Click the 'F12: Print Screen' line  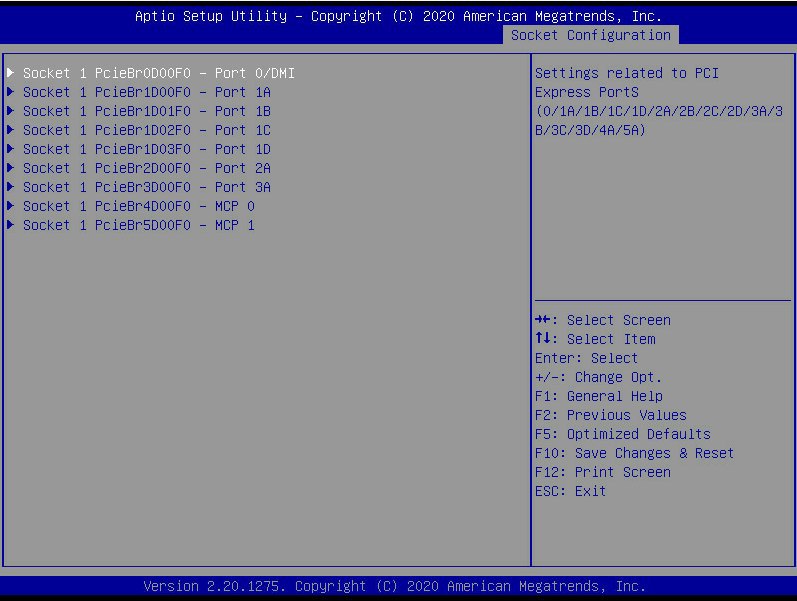603,472
